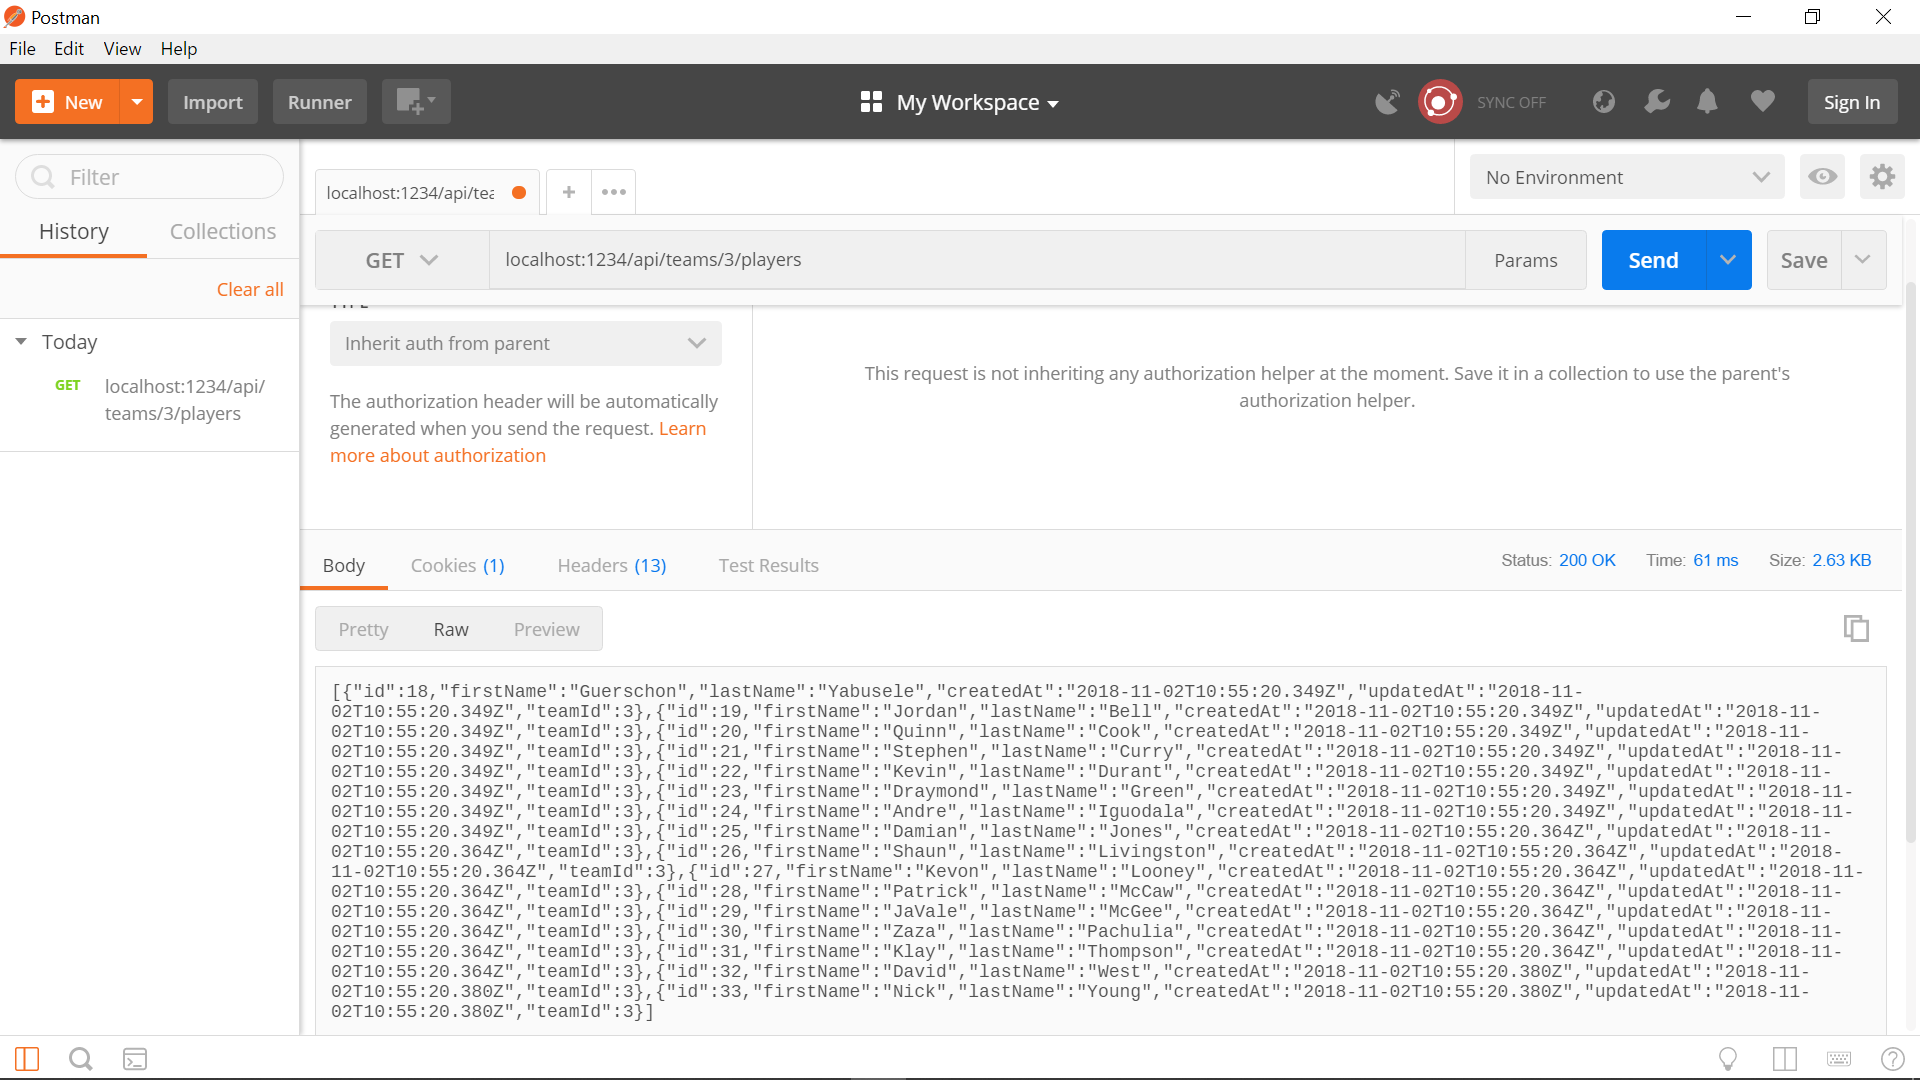The height and width of the screenshot is (1080, 1920).
Task: Click the Clear all history link
Action: [250, 289]
